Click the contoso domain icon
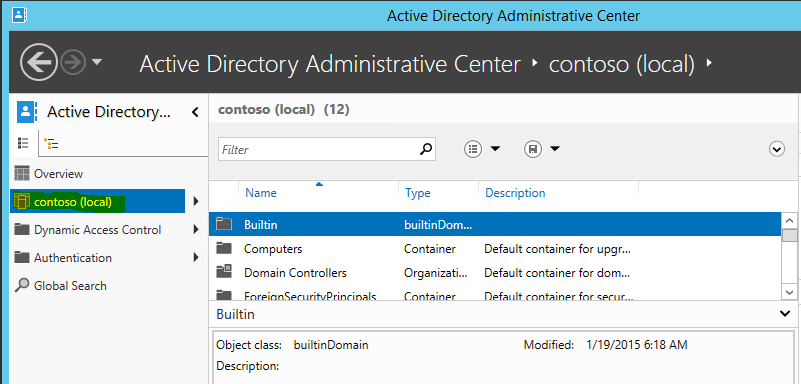Viewport: 801px width, 384px height. pyautogui.click(x=21, y=202)
